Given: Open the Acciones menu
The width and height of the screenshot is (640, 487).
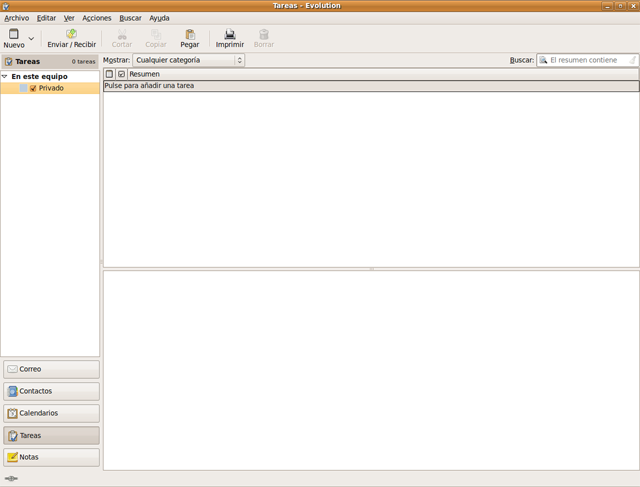Looking at the screenshot, I should coord(97,18).
